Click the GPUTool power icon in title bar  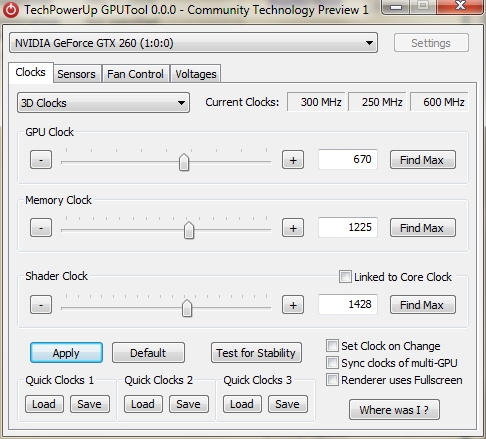(11, 9)
